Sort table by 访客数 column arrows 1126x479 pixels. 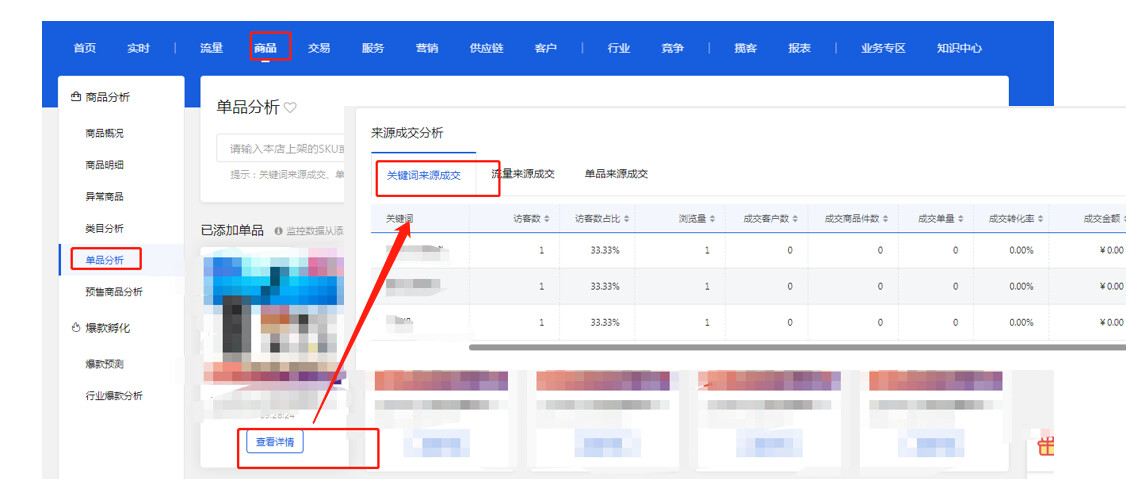(549, 219)
